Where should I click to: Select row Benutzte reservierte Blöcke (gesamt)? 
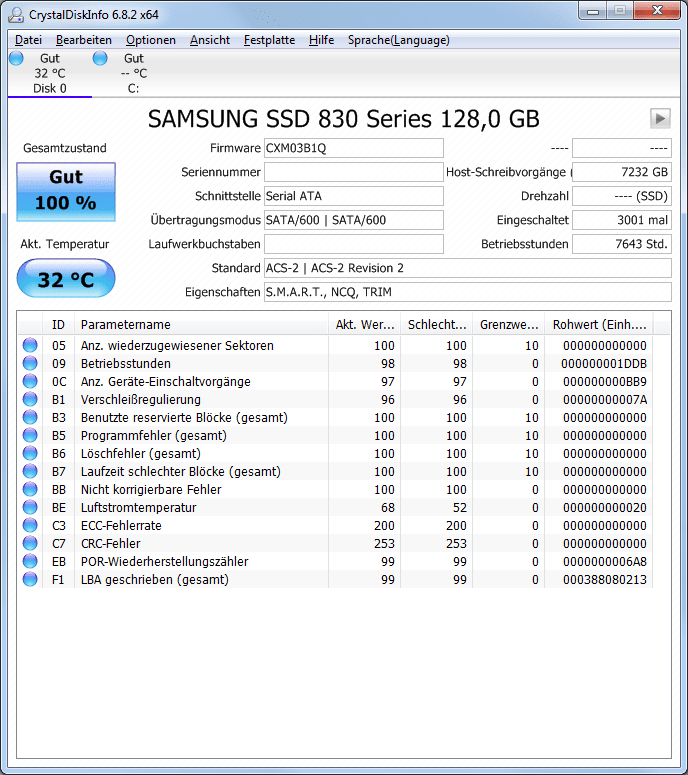(x=335, y=418)
